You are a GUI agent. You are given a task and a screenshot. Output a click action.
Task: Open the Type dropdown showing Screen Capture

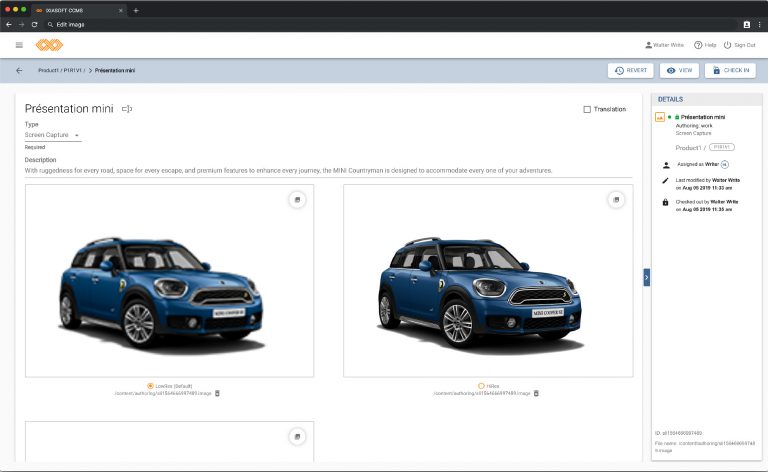coord(53,135)
